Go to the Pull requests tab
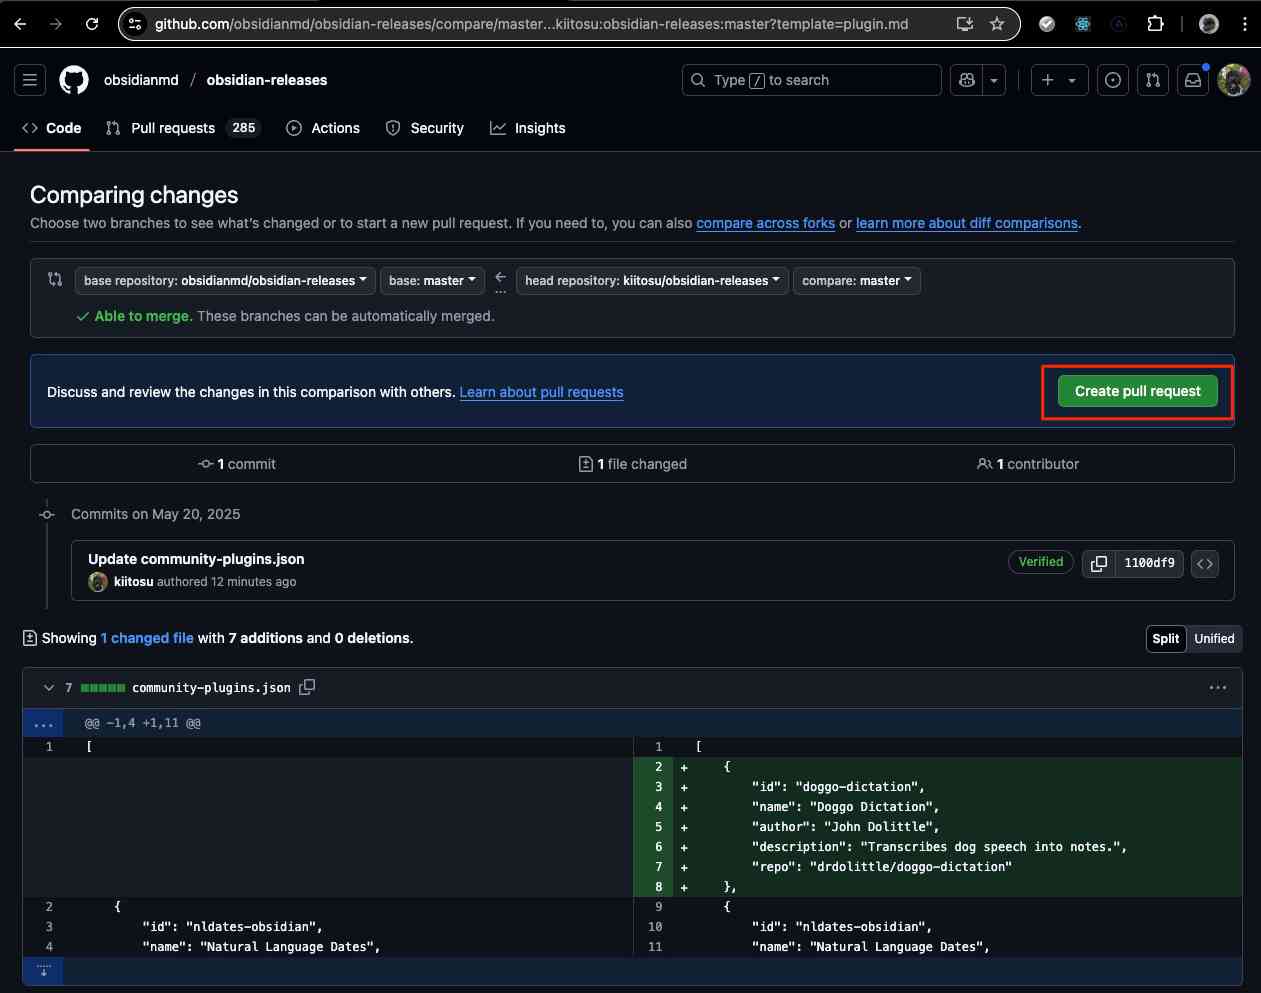This screenshot has height=993, width=1261. (x=173, y=128)
